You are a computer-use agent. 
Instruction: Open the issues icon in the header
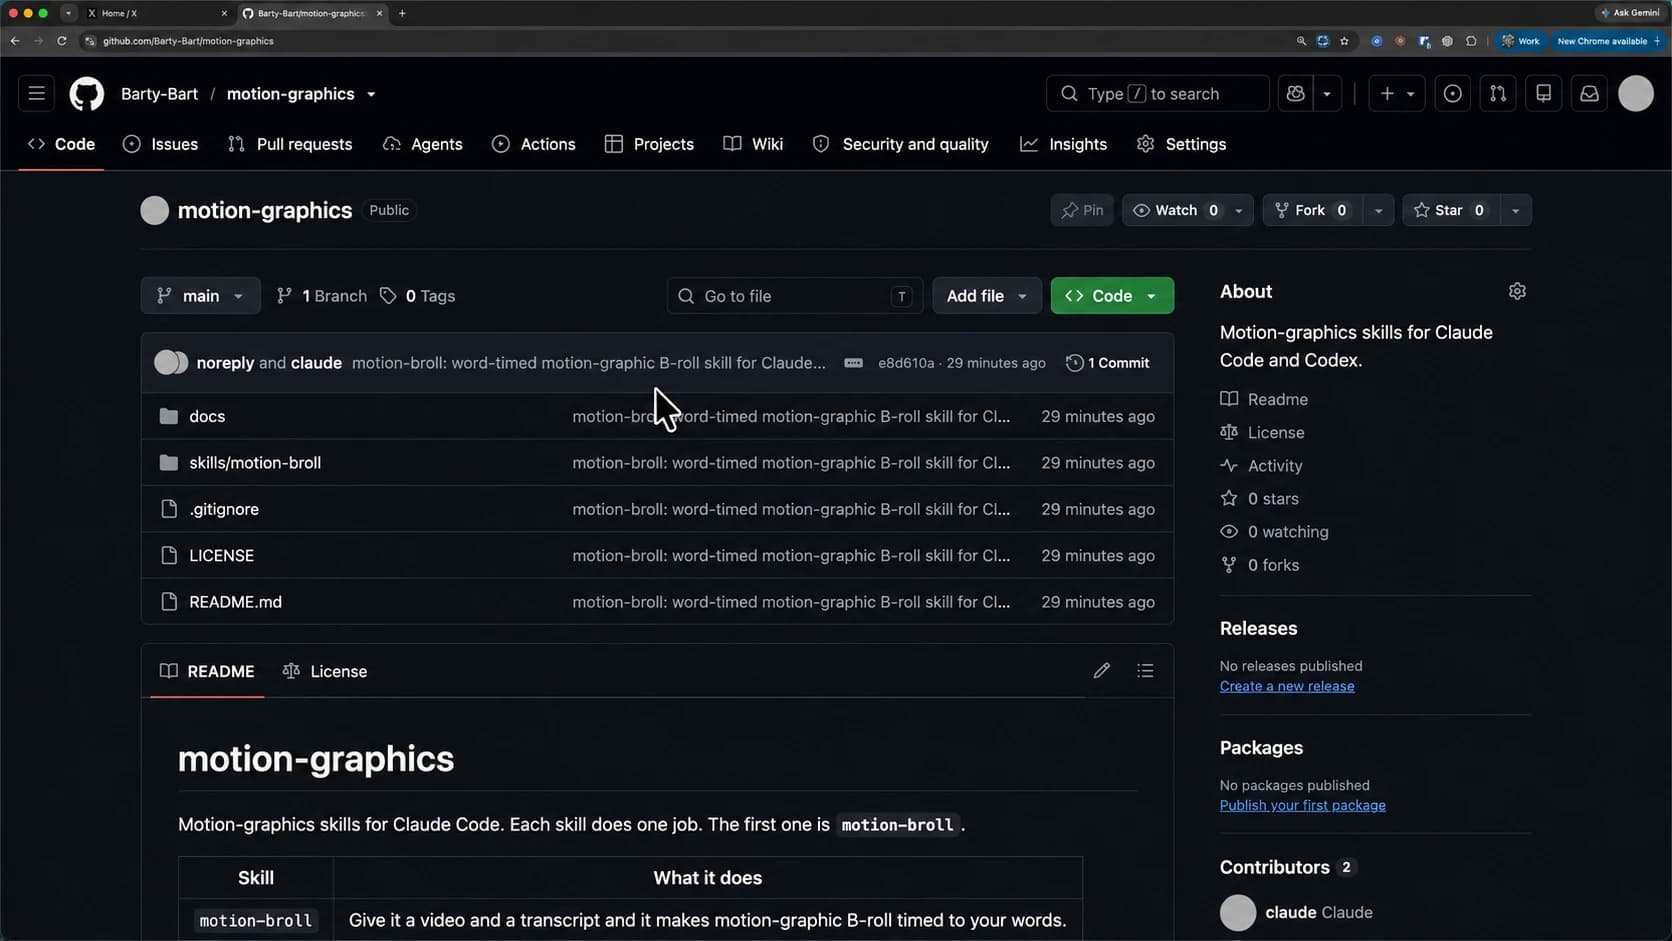point(1452,94)
